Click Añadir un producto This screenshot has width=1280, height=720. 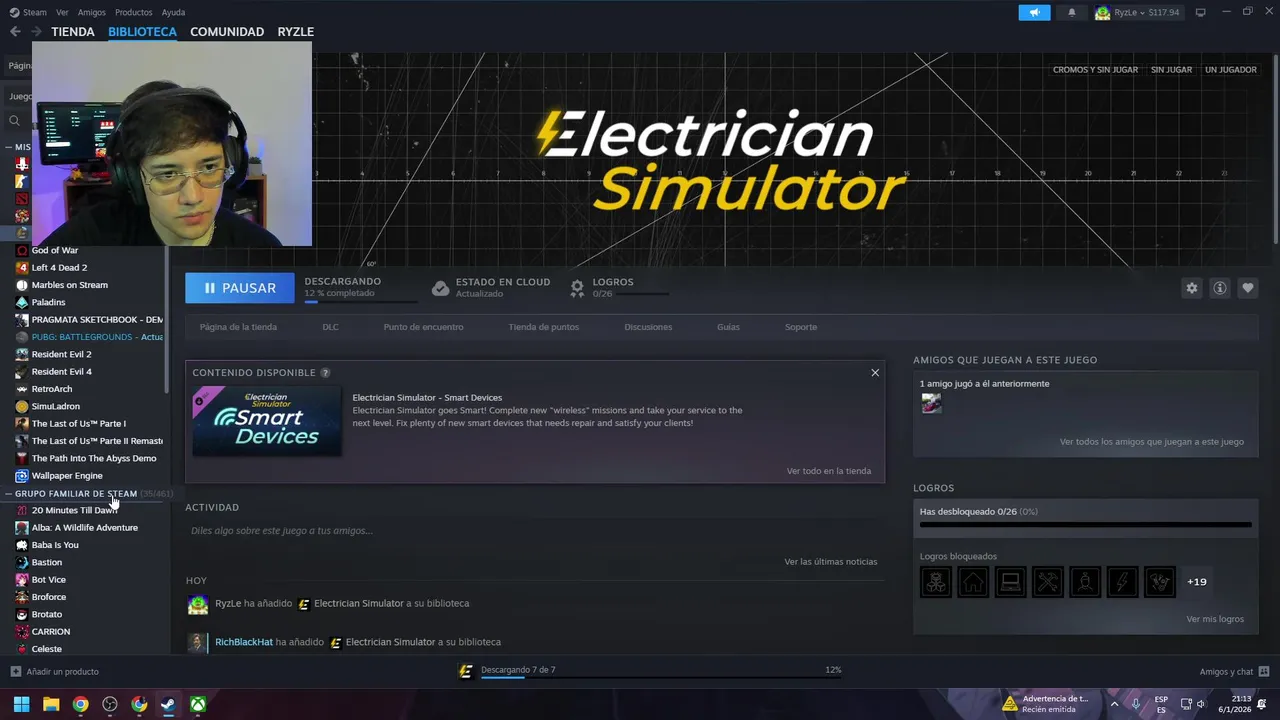click(x=55, y=672)
